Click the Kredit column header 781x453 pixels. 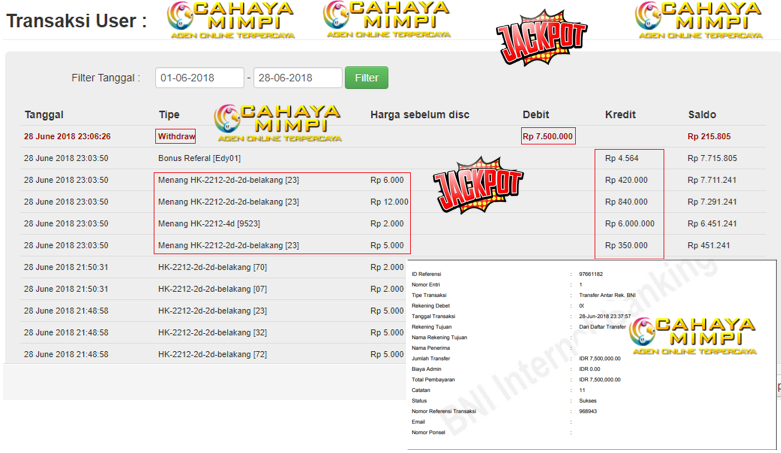pyautogui.click(x=620, y=115)
